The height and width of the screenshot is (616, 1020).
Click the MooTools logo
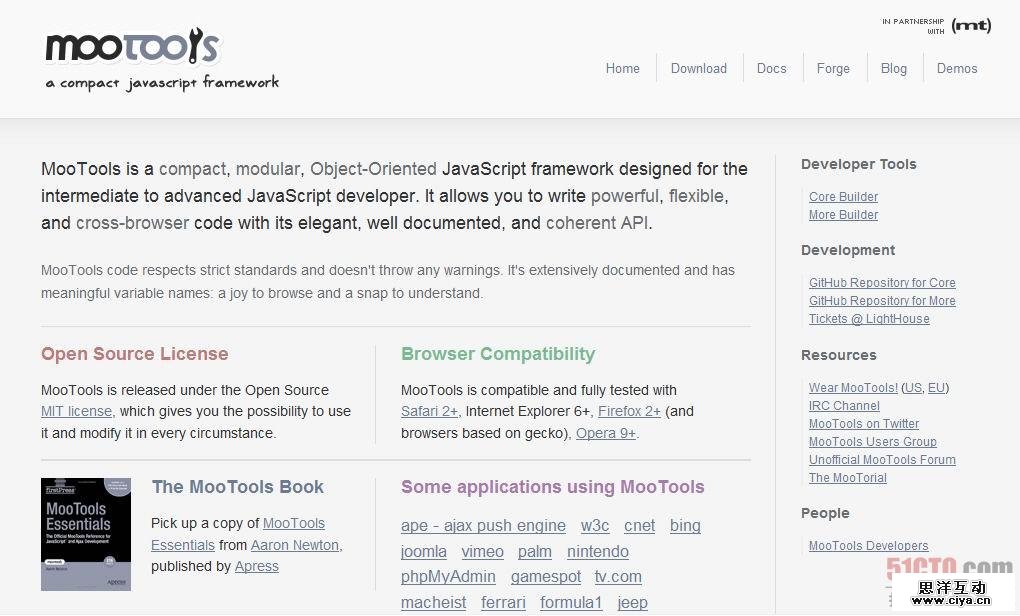[132, 47]
